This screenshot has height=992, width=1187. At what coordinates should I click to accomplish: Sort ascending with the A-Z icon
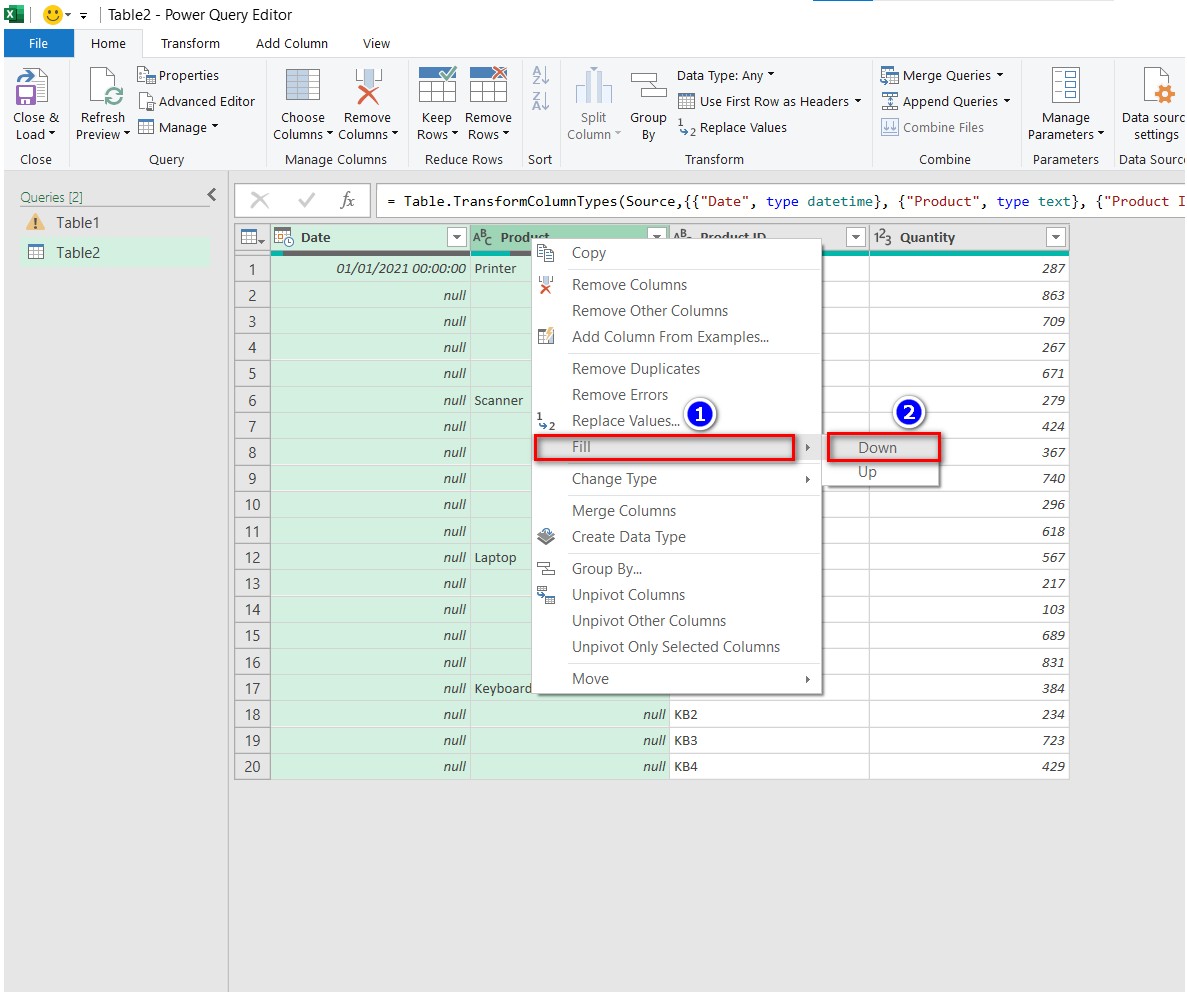[x=541, y=76]
